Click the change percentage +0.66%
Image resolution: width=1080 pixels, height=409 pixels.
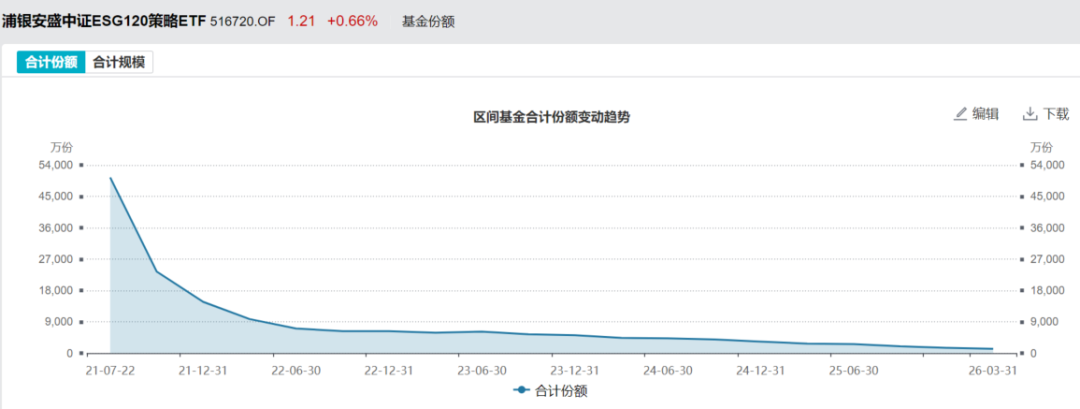point(353,21)
